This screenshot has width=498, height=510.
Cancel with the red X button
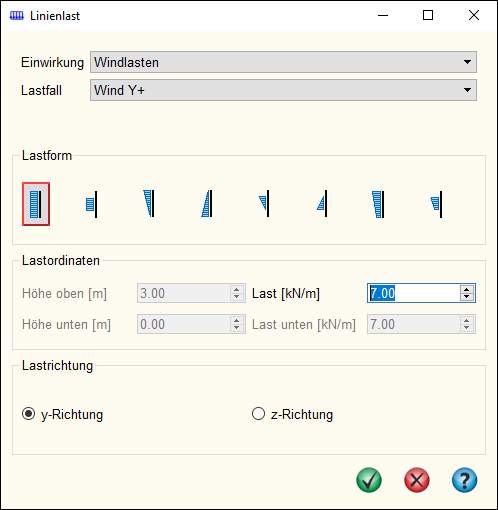click(417, 480)
